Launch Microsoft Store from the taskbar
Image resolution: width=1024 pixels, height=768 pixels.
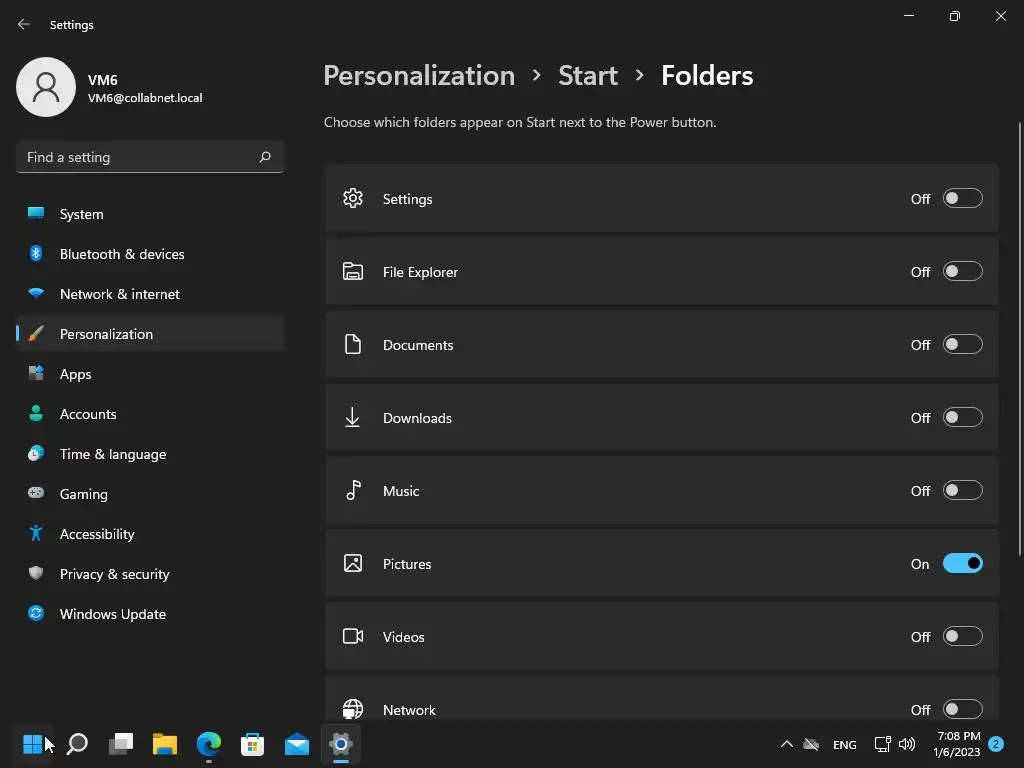coord(253,744)
